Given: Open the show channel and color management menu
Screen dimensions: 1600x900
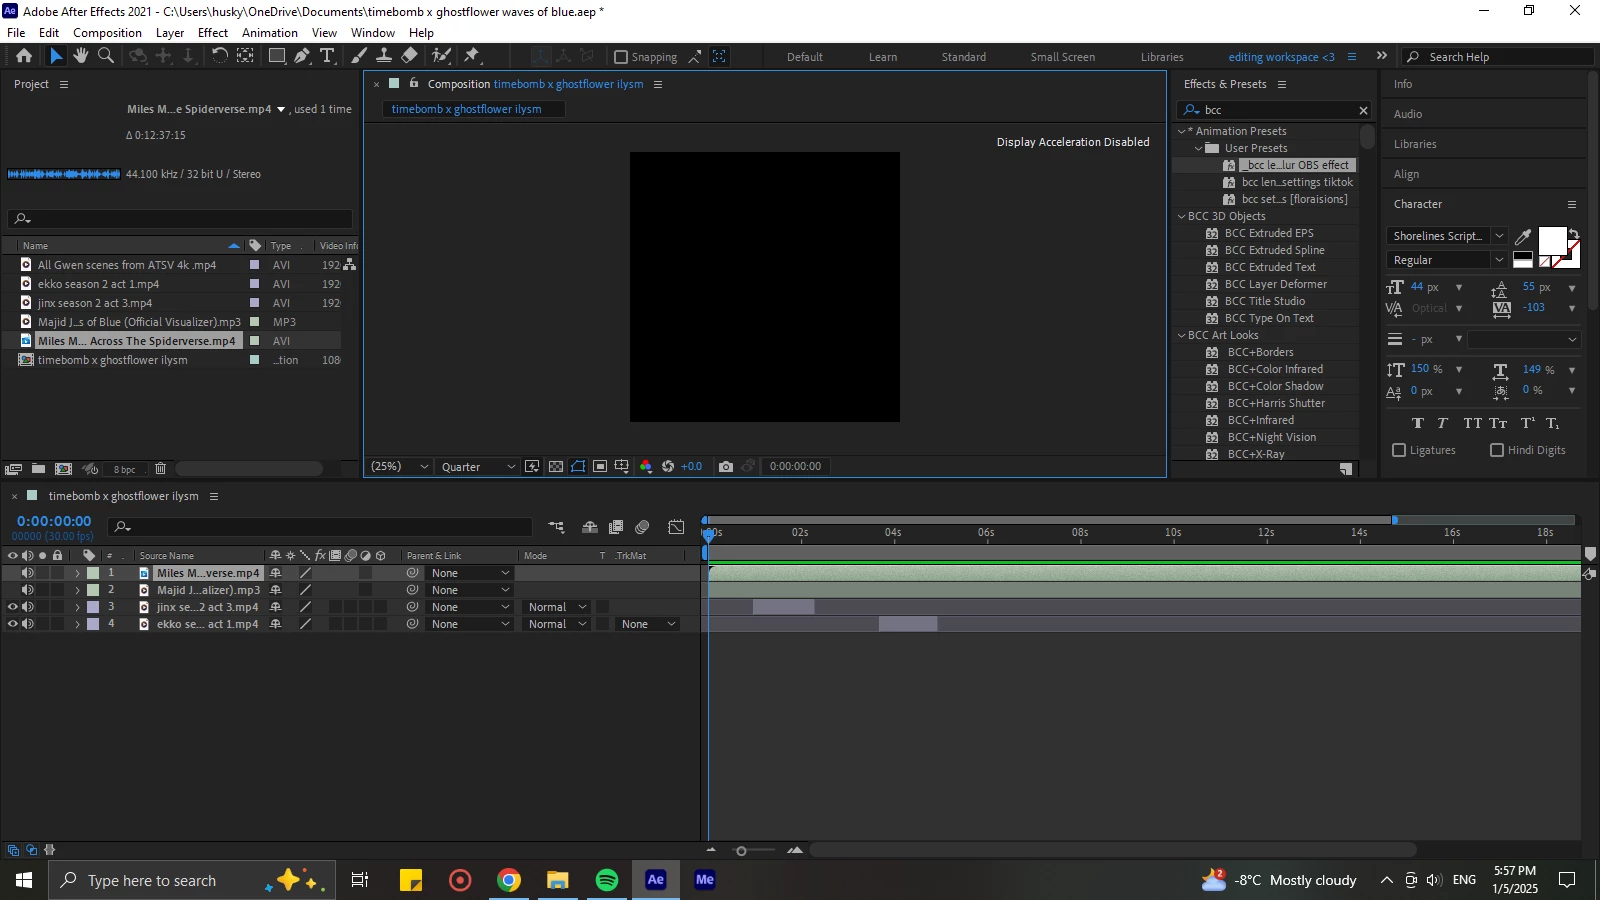Looking at the screenshot, I should (x=646, y=467).
